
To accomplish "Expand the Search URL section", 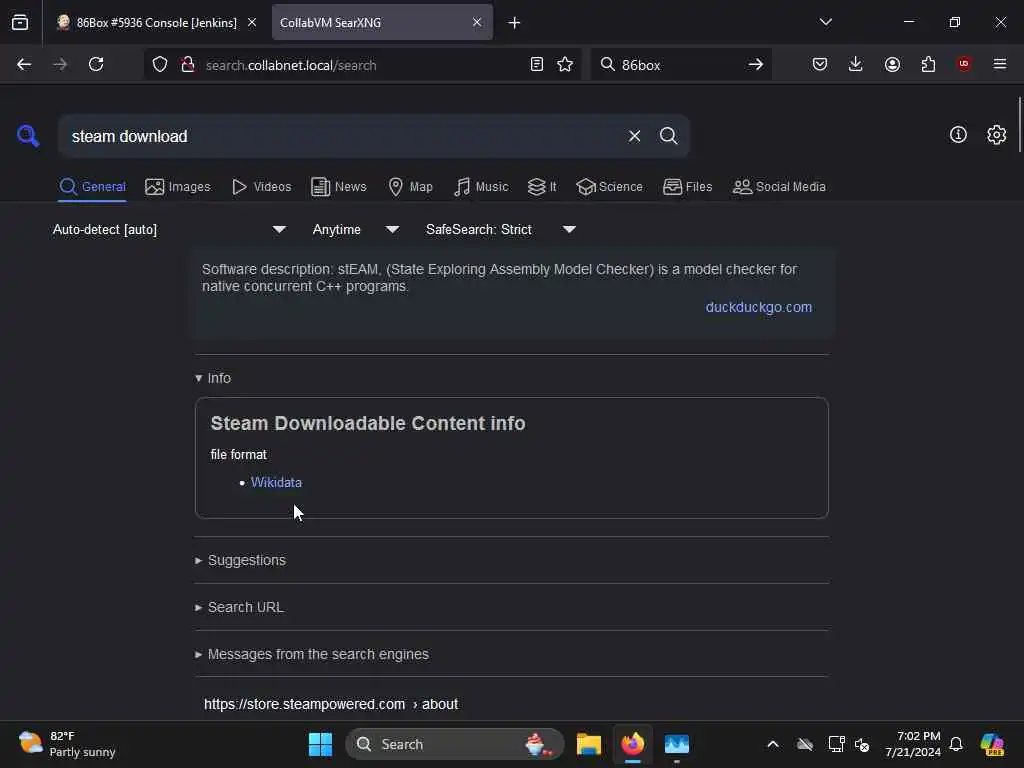I will [x=239, y=607].
